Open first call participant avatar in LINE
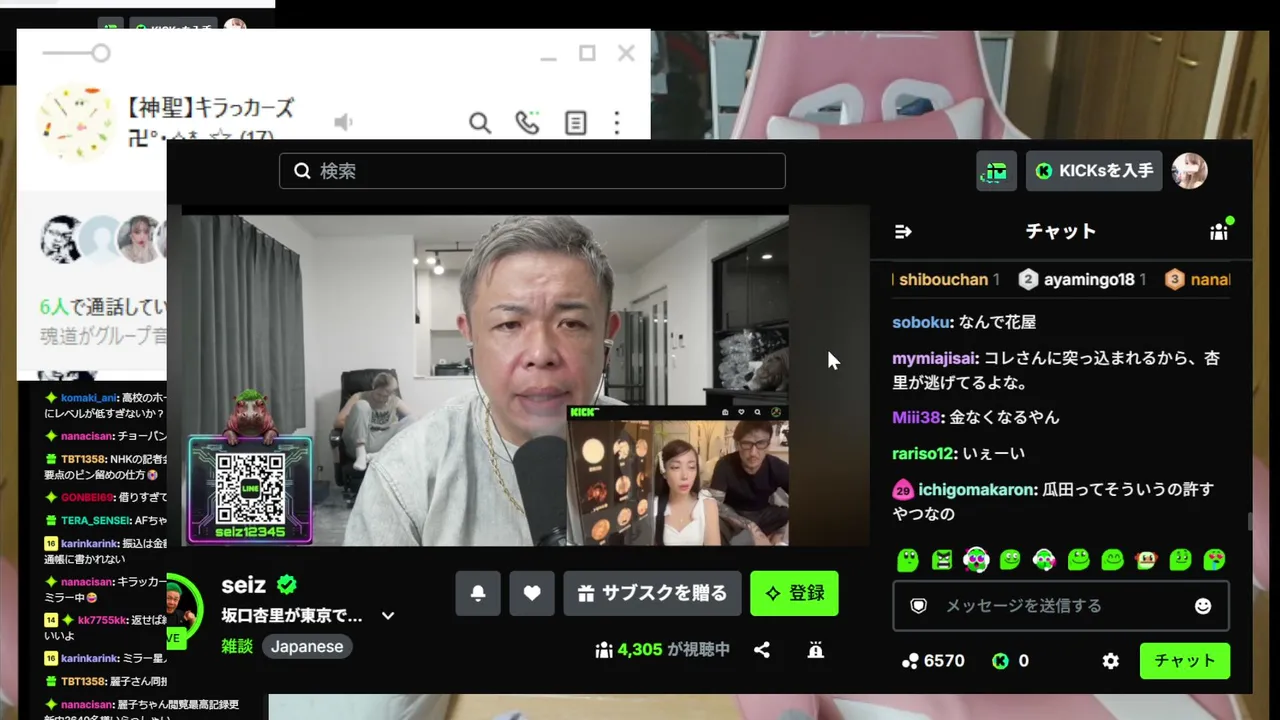 pos(60,239)
